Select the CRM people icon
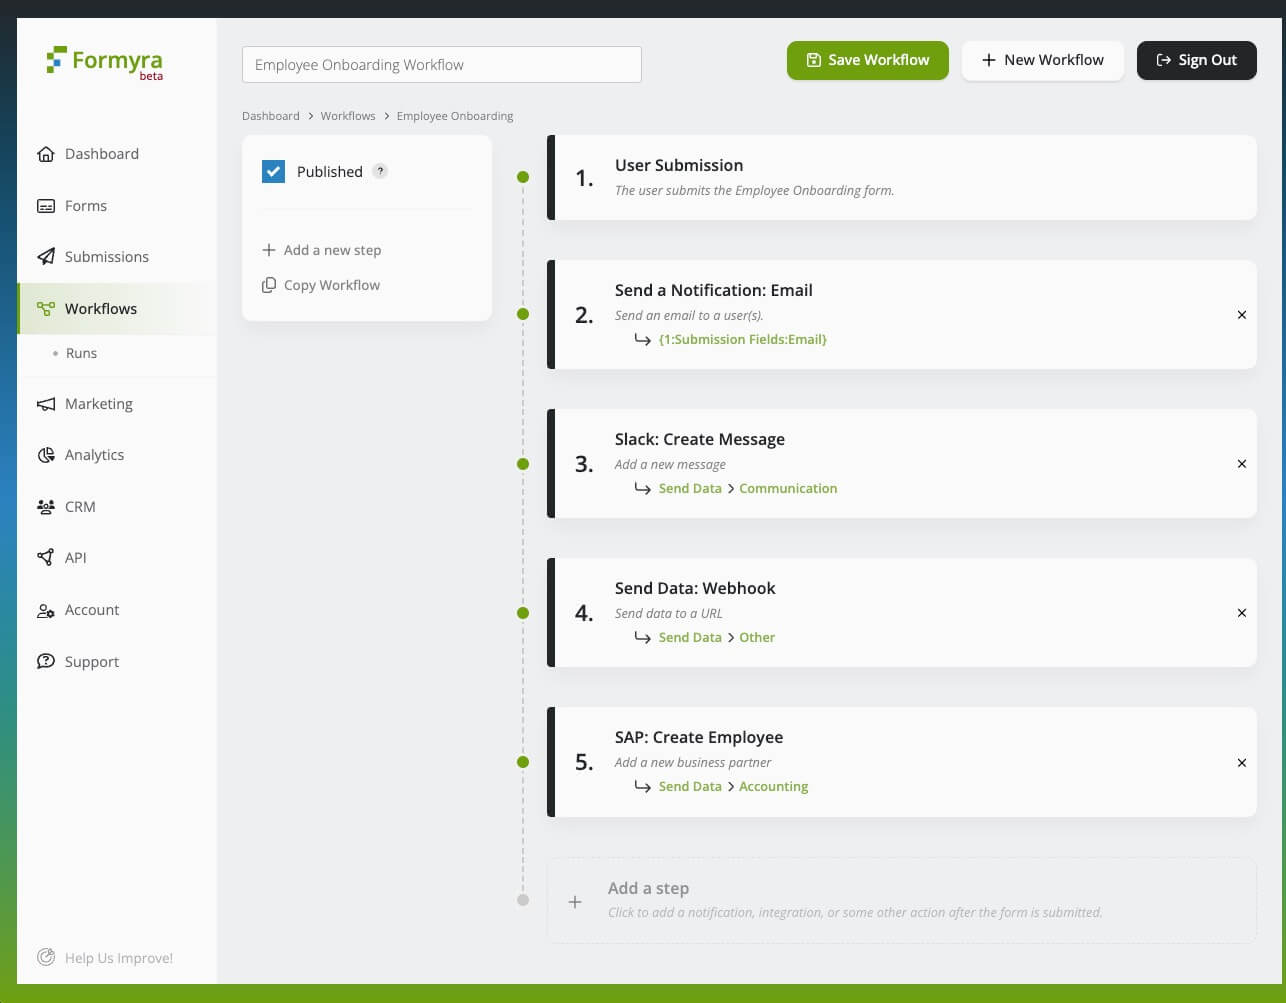 [46, 507]
